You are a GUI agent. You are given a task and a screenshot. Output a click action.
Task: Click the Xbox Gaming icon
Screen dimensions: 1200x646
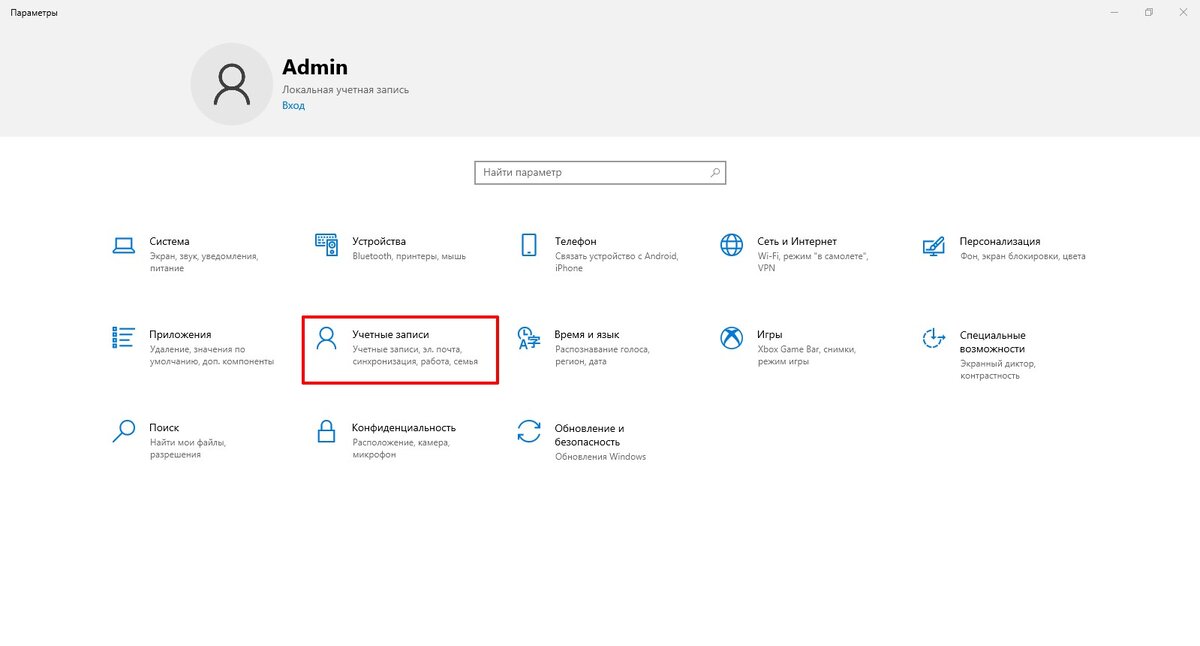tap(732, 338)
